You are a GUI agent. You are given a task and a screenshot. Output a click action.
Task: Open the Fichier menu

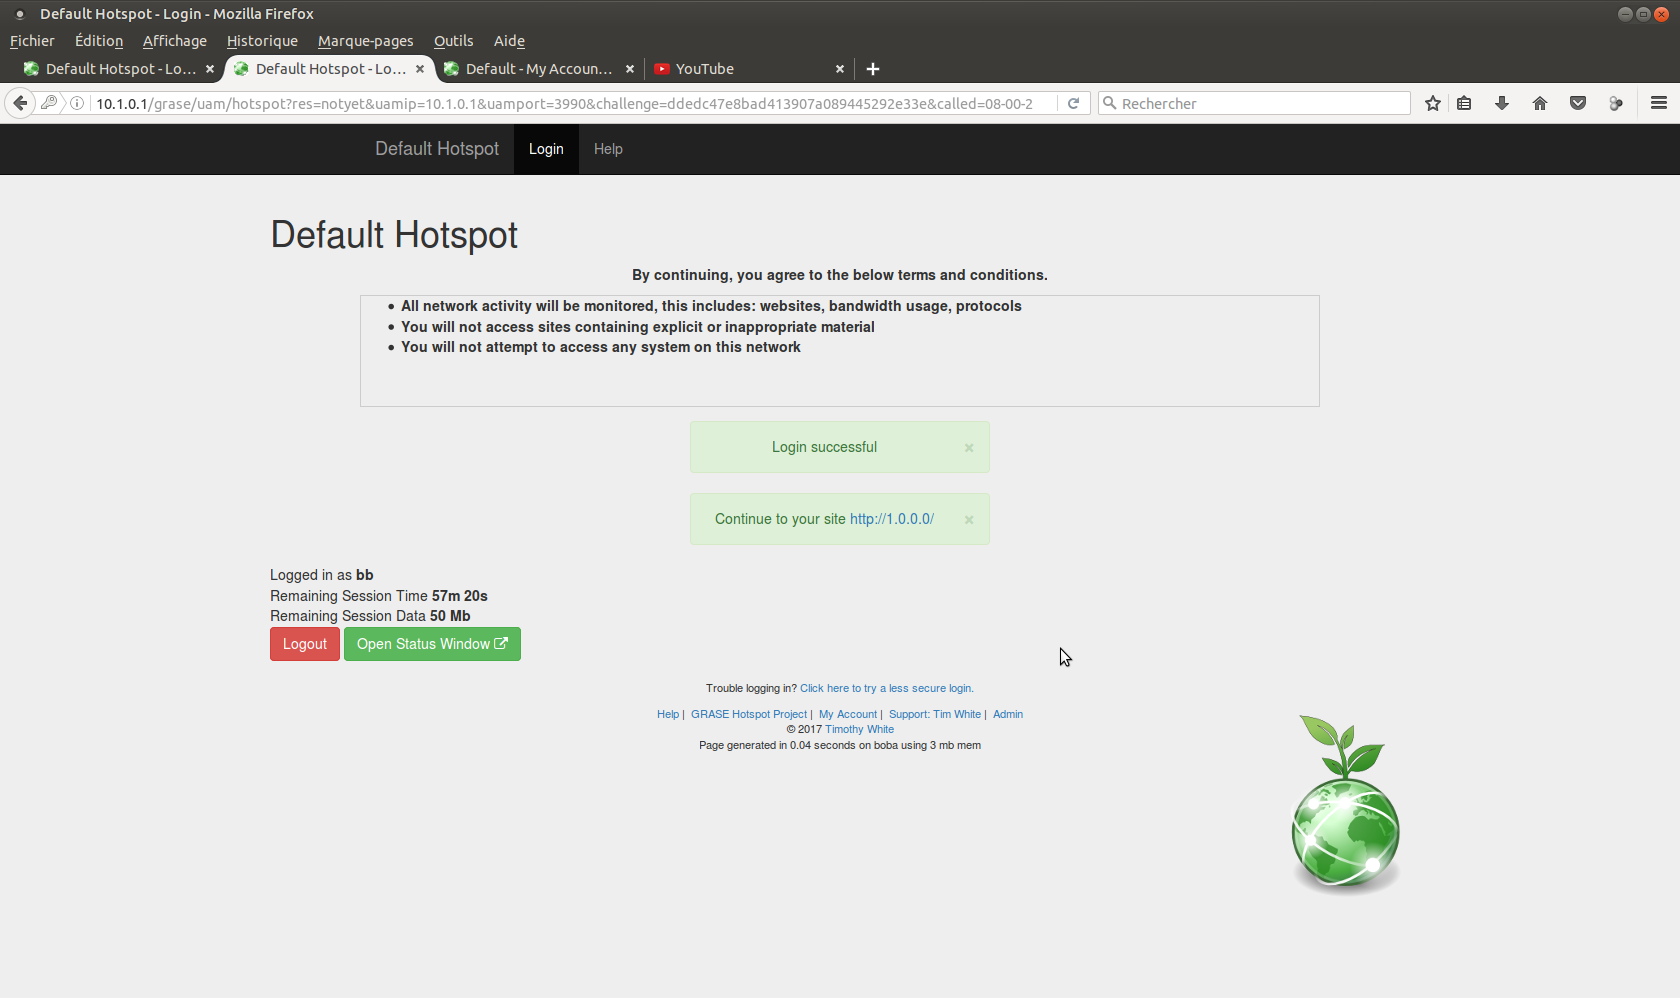pyautogui.click(x=32, y=41)
